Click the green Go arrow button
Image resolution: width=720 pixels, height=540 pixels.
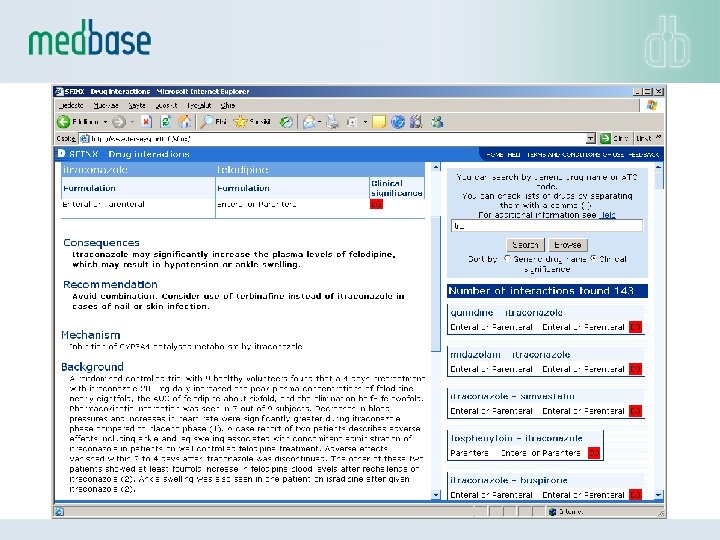click(605, 138)
